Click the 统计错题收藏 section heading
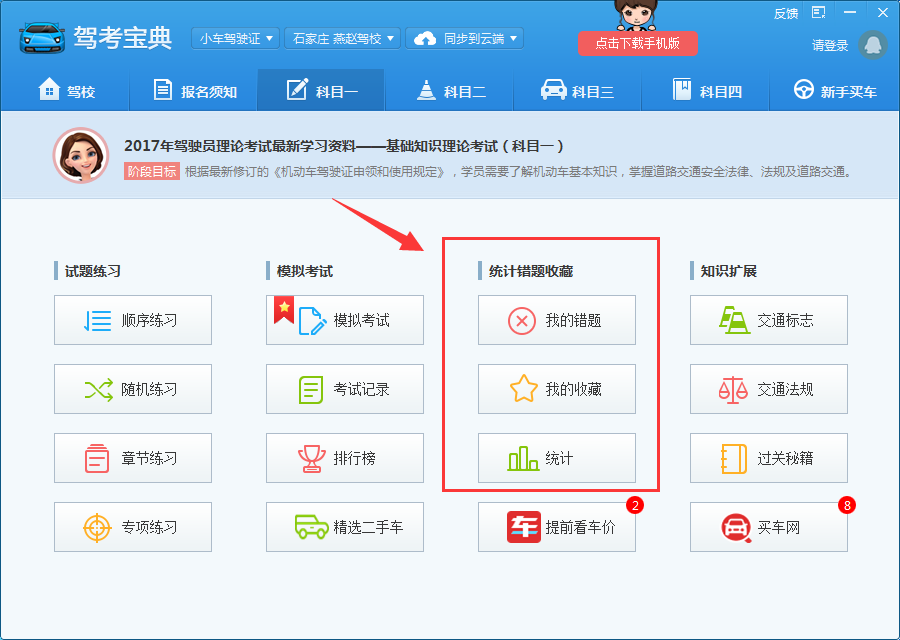The width and height of the screenshot is (900, 640). 531,271
